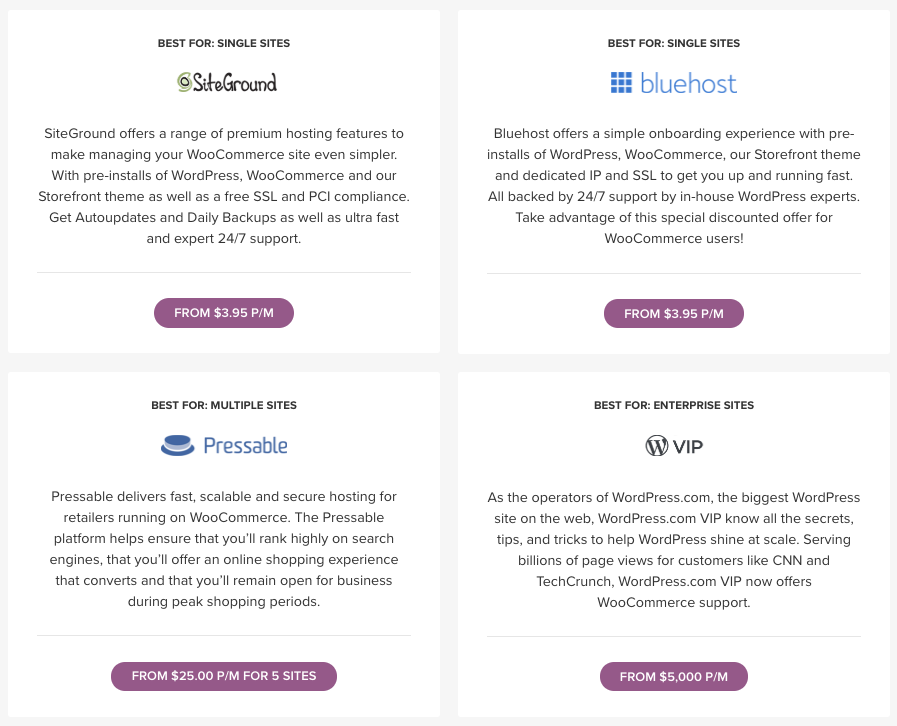
Task: Click the SiteGround description paragraph
Action: click(x=224, y=186)
